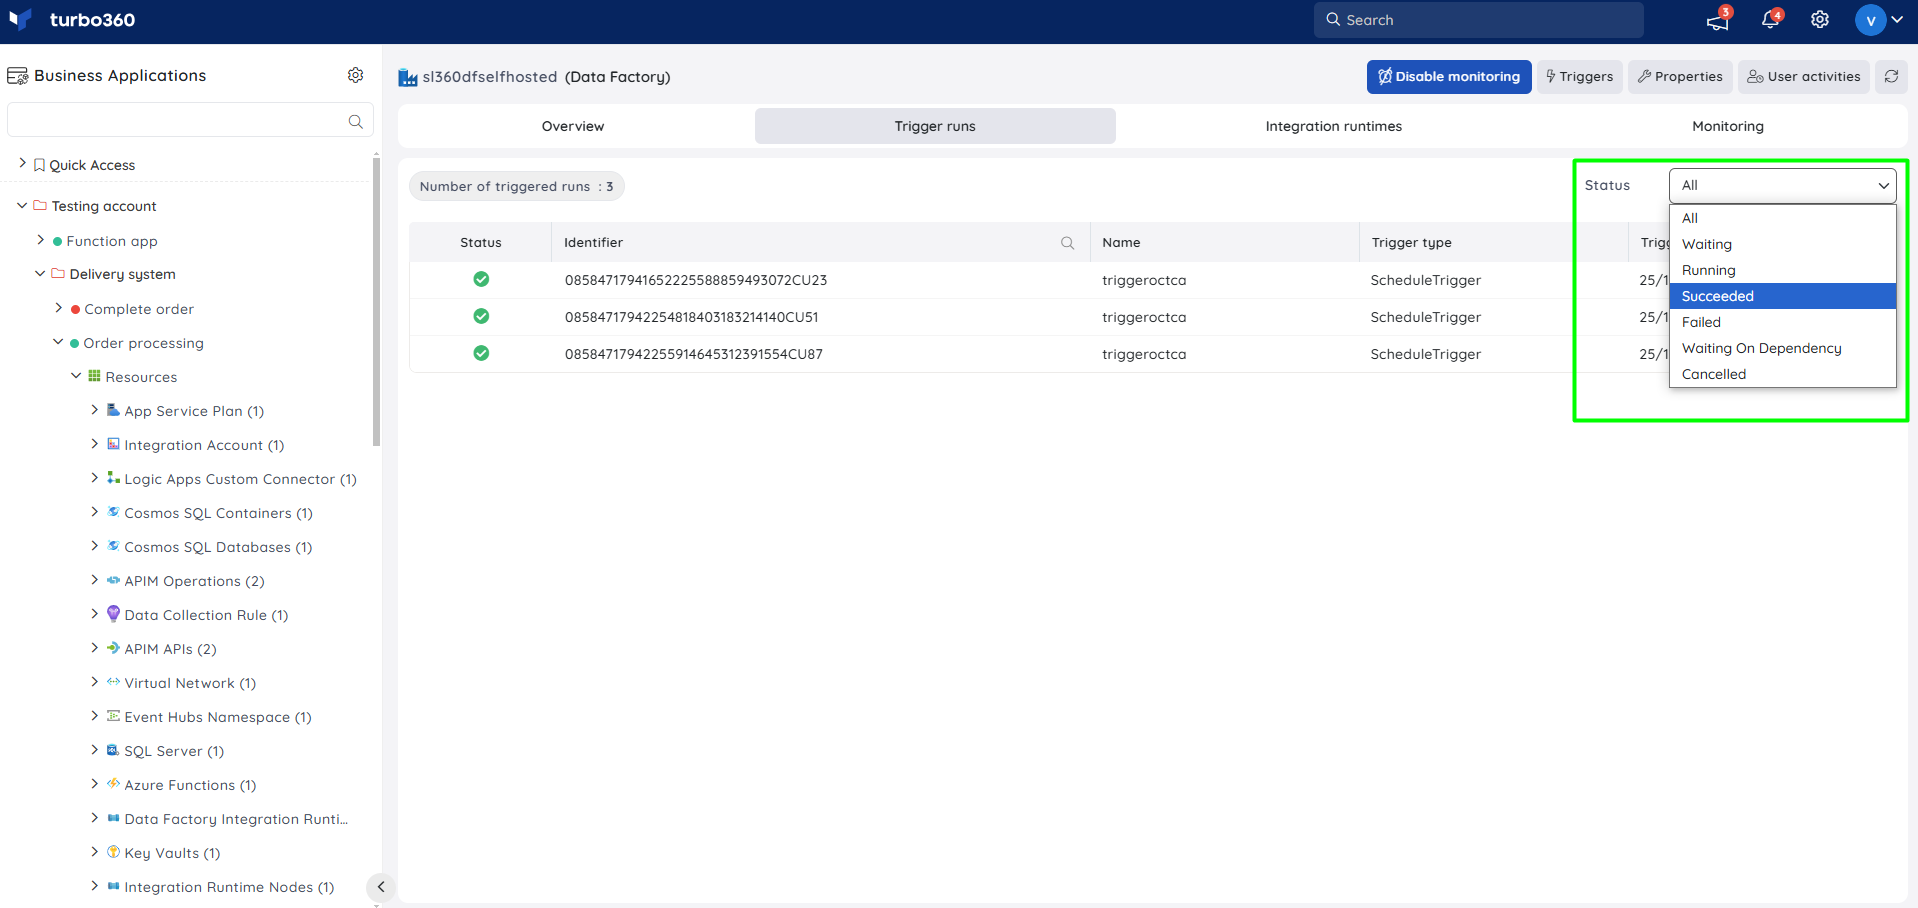1918x908 pixels.
Task: Expand the Function app node
Action: [40, 240]
